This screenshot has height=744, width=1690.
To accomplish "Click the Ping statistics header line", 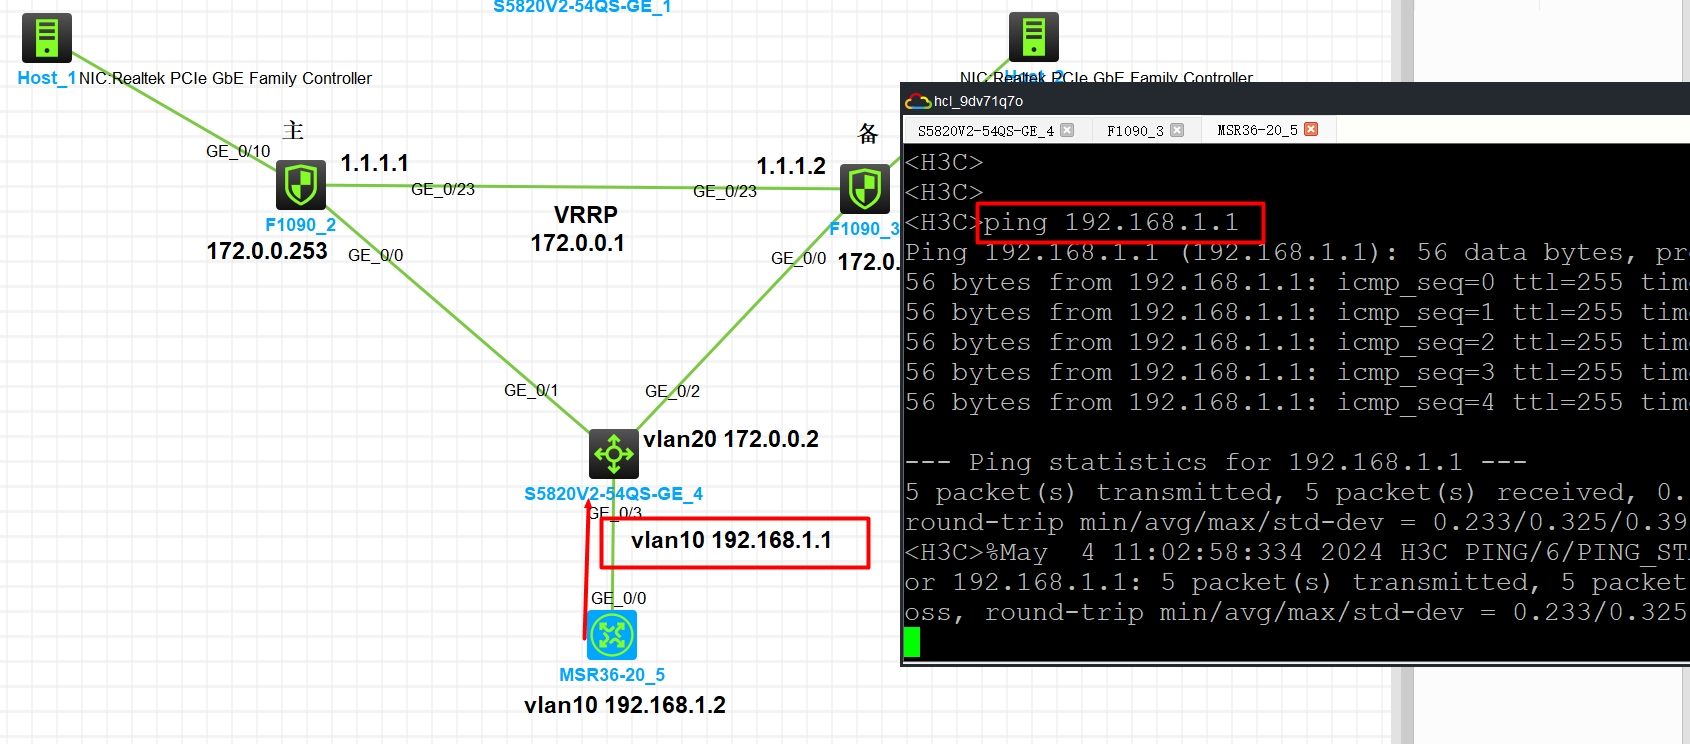I will point(1215,462).
